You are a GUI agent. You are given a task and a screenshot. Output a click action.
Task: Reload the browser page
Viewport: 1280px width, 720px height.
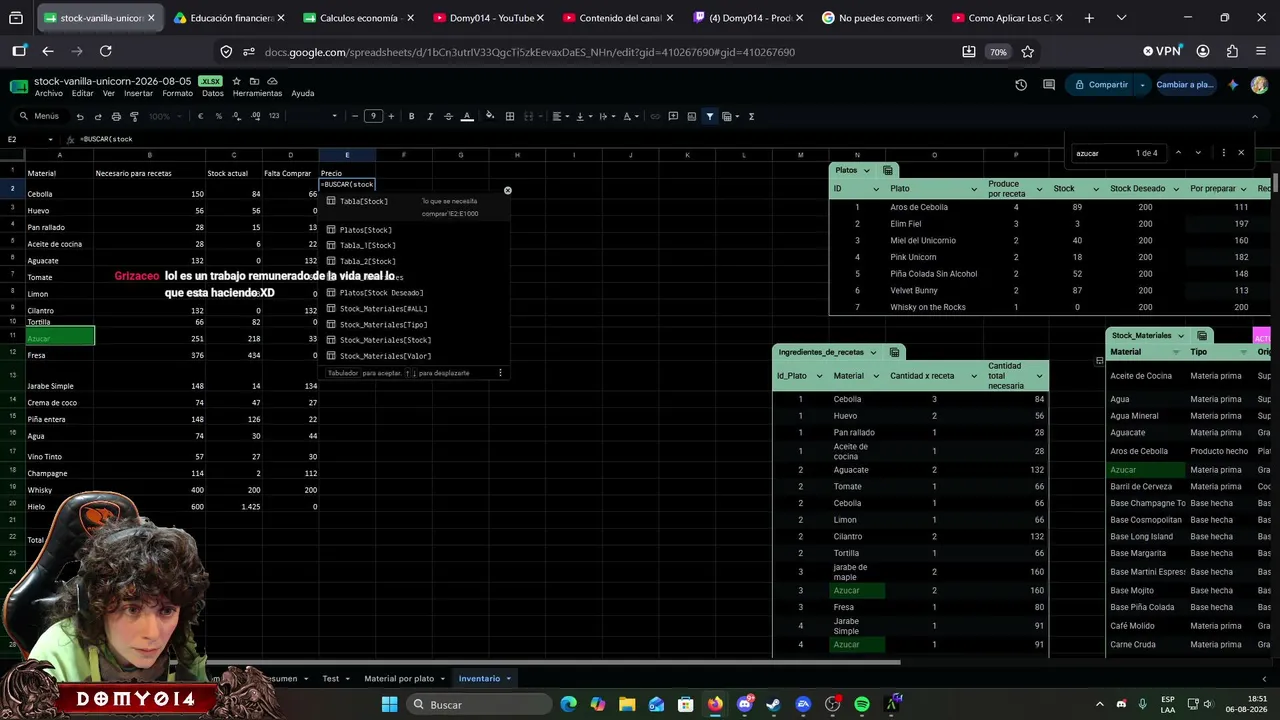tap(106, 51)
